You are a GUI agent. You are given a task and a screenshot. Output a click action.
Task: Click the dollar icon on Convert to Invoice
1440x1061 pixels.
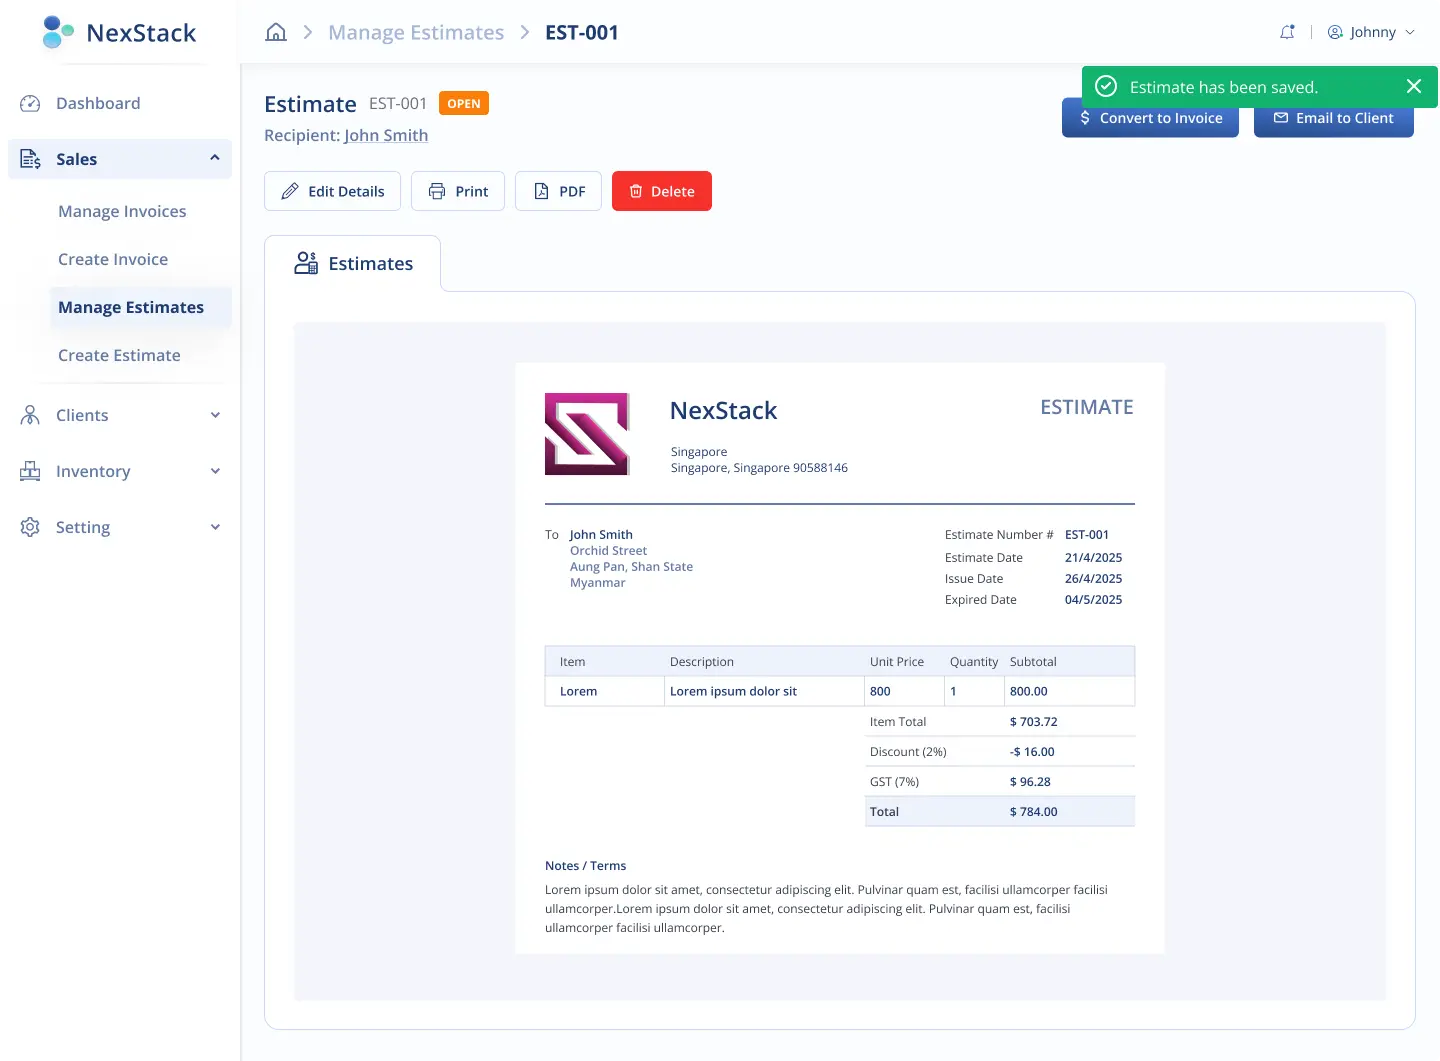tap(1084, 118)
